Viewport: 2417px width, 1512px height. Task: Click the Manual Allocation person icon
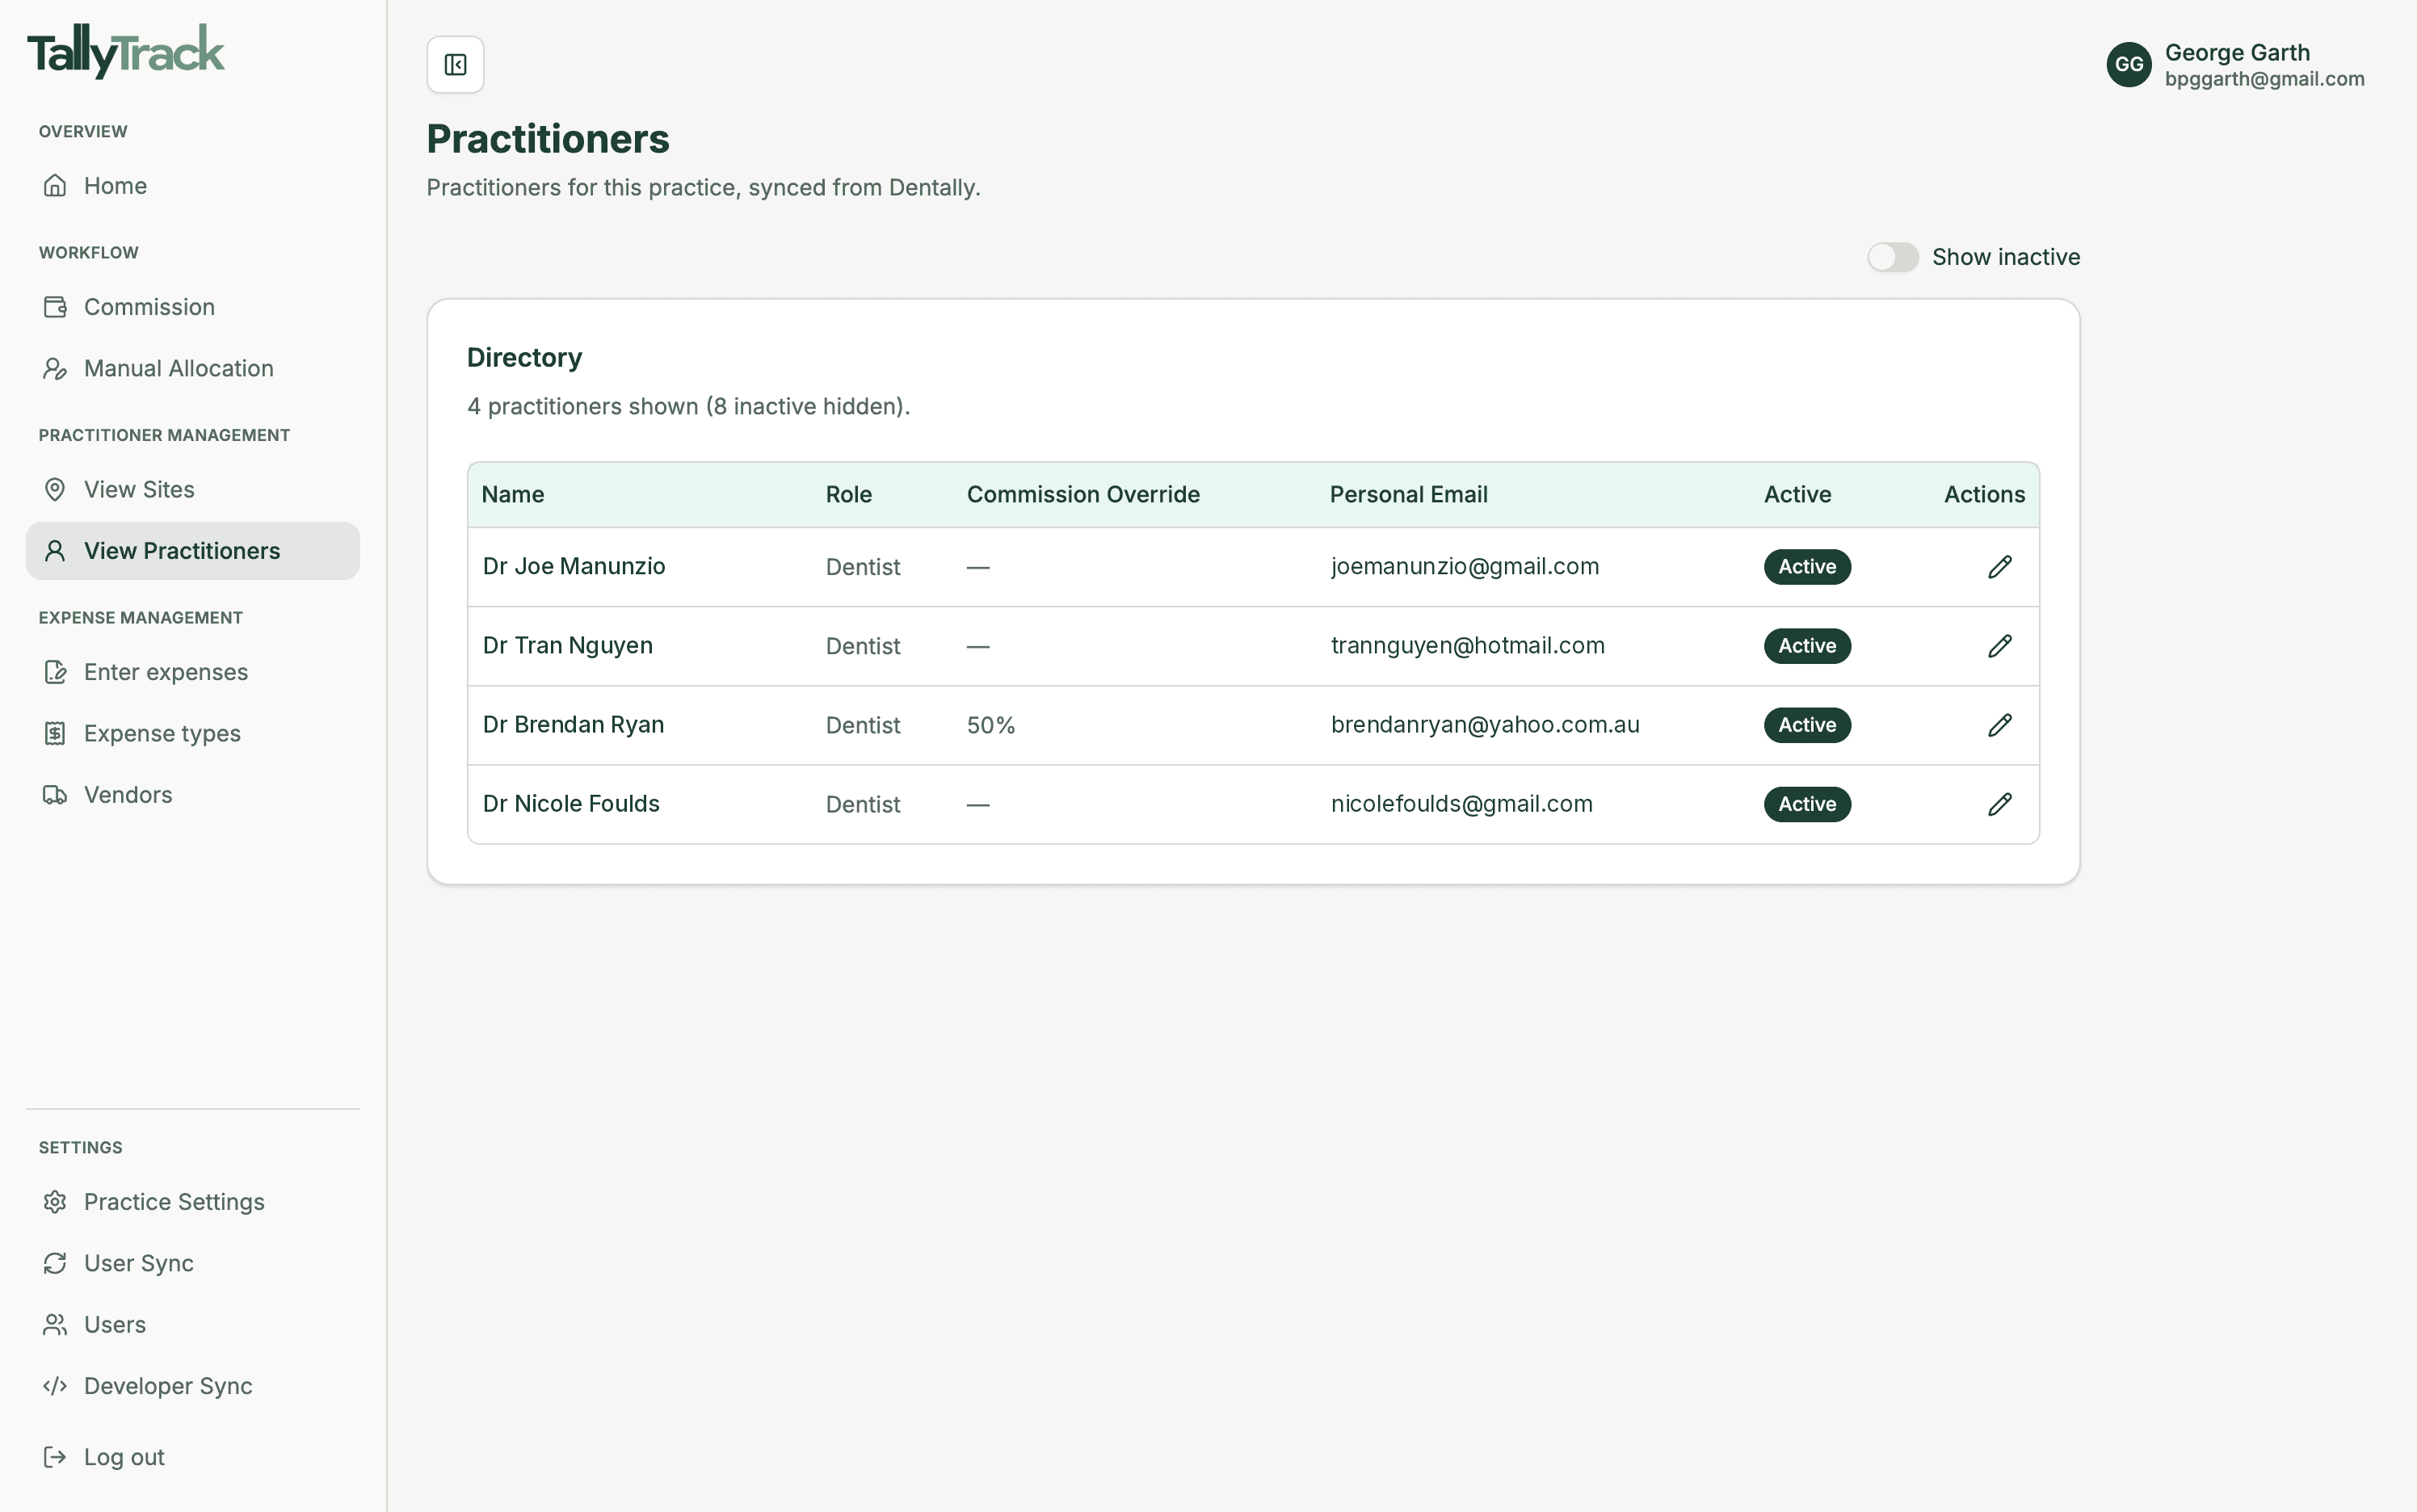pyautogui.click(x=55, y=369)
